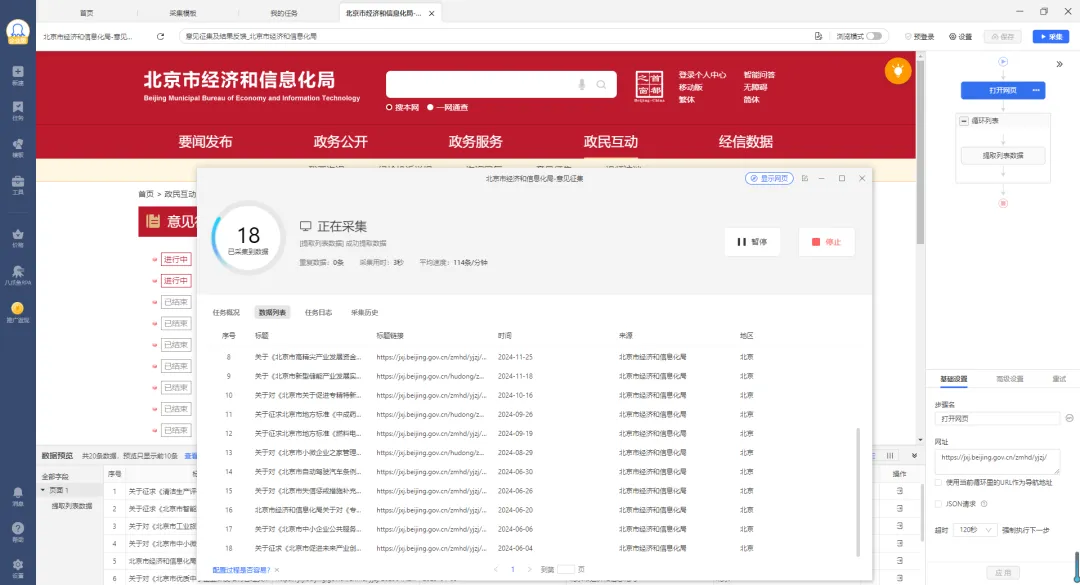Open the 任务 (Tasks) sidebar icon
1080x585 pixels.
click(18, 110)
